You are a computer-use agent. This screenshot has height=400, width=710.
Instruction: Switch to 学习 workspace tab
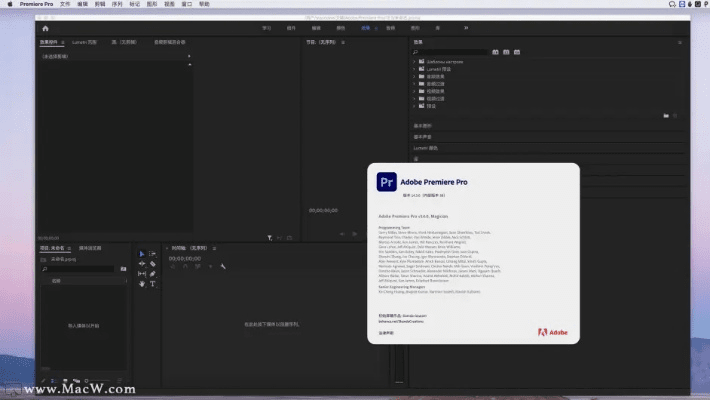click(x=266, y=28)
